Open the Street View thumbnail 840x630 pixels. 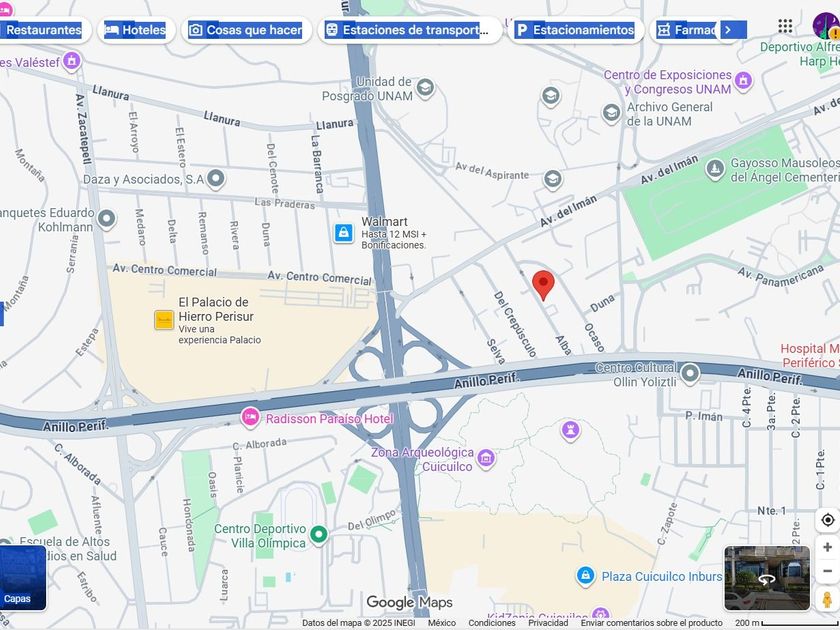[x=767, y=578]
